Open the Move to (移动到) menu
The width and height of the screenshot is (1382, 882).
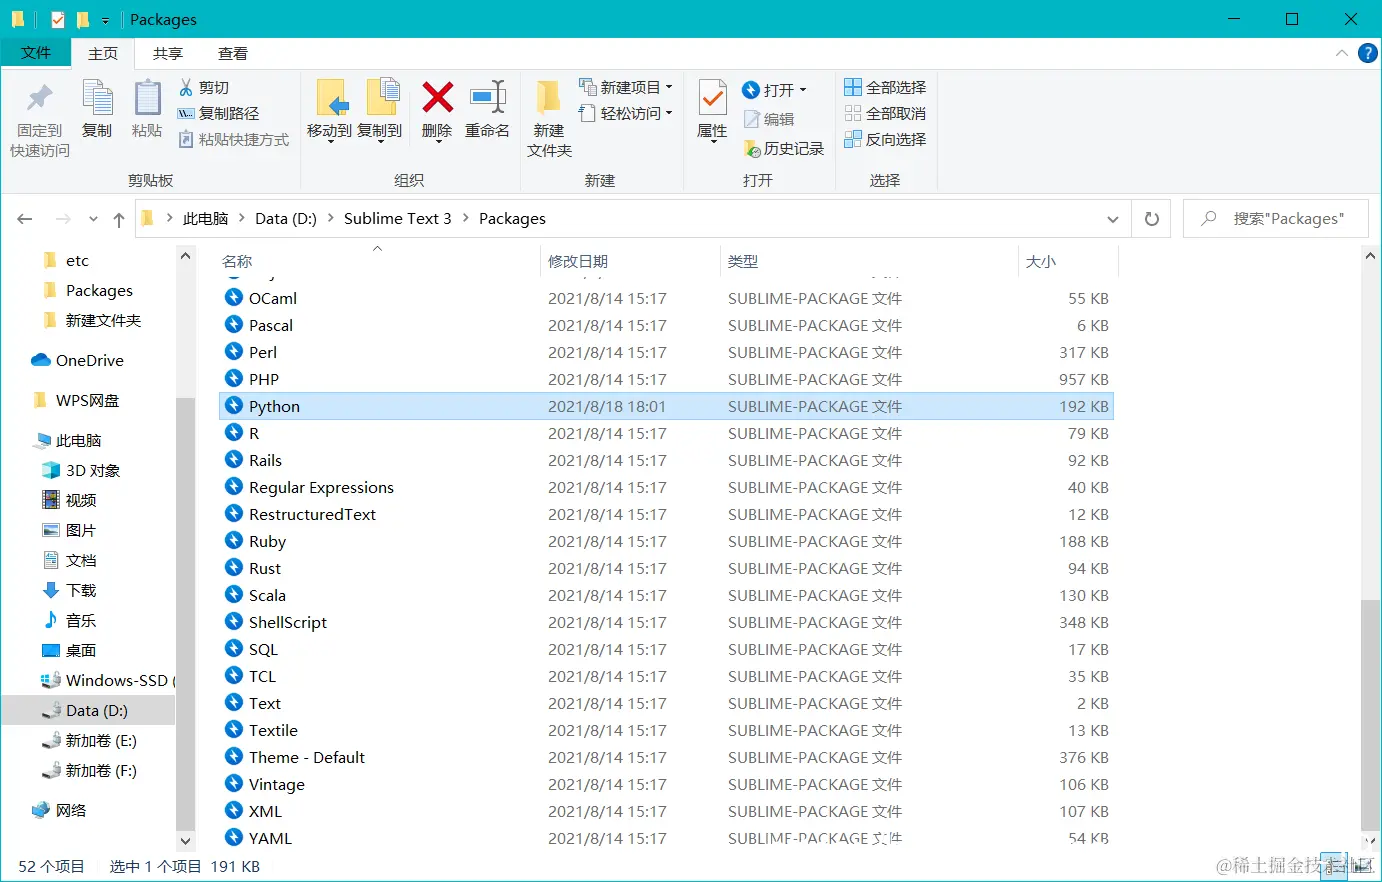coord(329,112)
